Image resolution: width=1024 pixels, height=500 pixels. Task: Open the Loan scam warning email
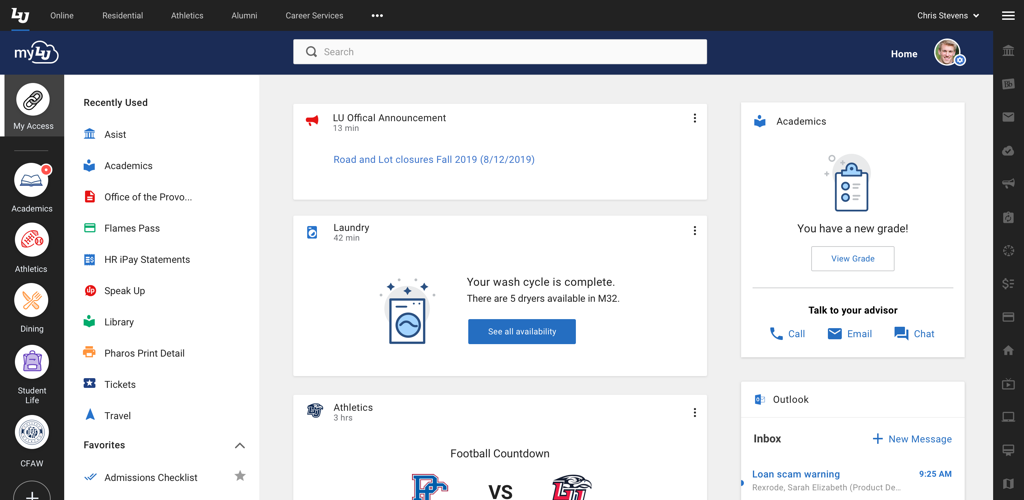point(796,475)
